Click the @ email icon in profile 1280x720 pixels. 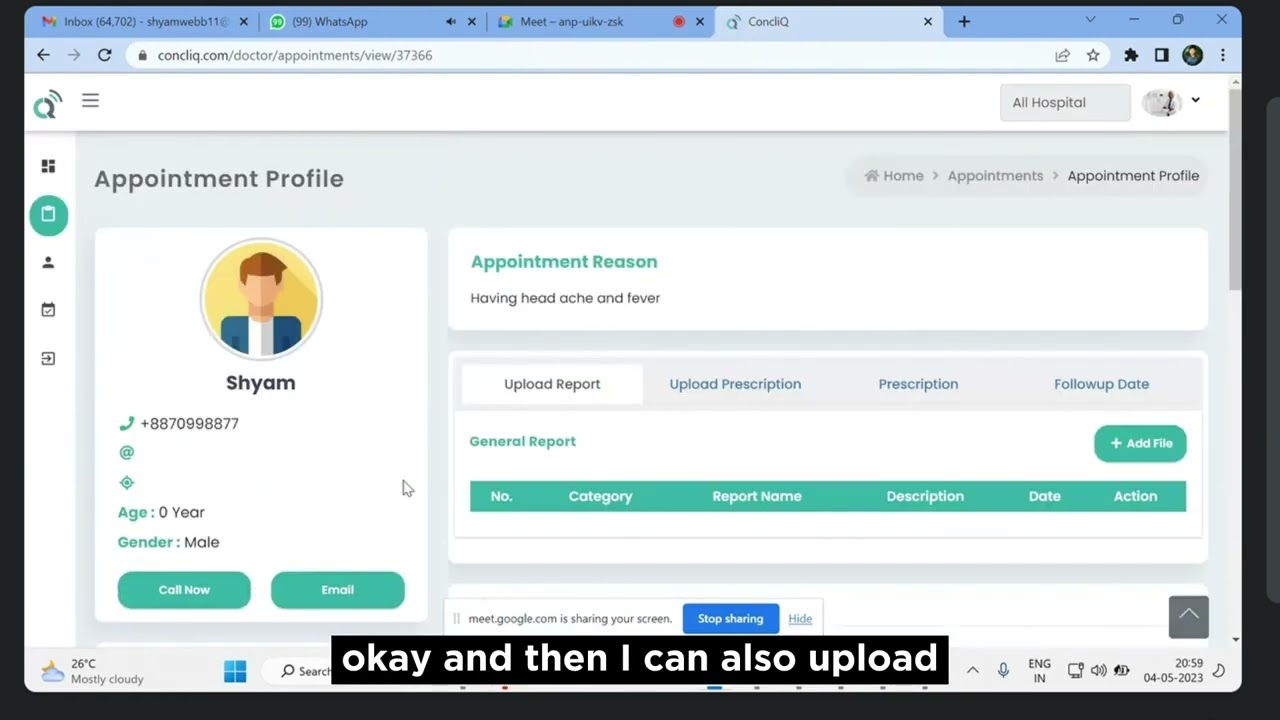pos(126,452)
